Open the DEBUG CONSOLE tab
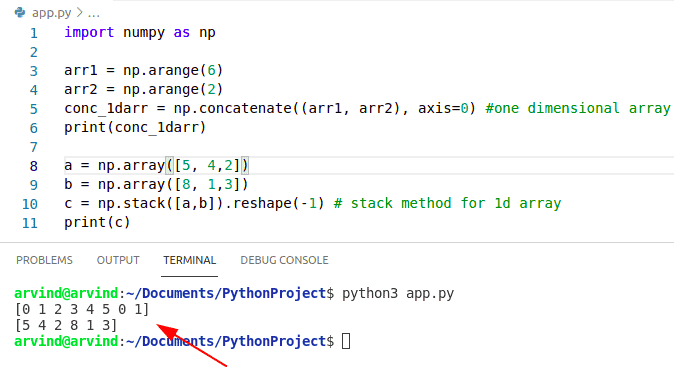This screenshot has height=367, width=674. coord(284,260)
